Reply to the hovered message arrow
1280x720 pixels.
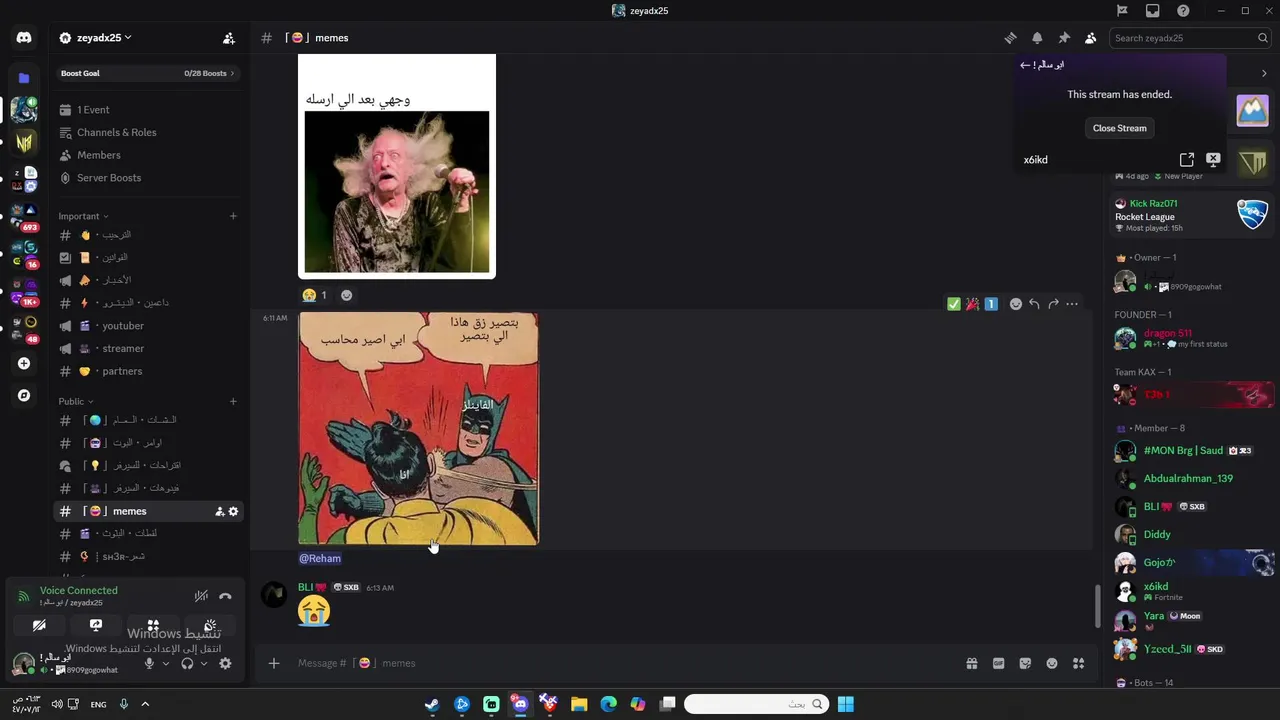pyautogui.click(x=1034, y=304)
